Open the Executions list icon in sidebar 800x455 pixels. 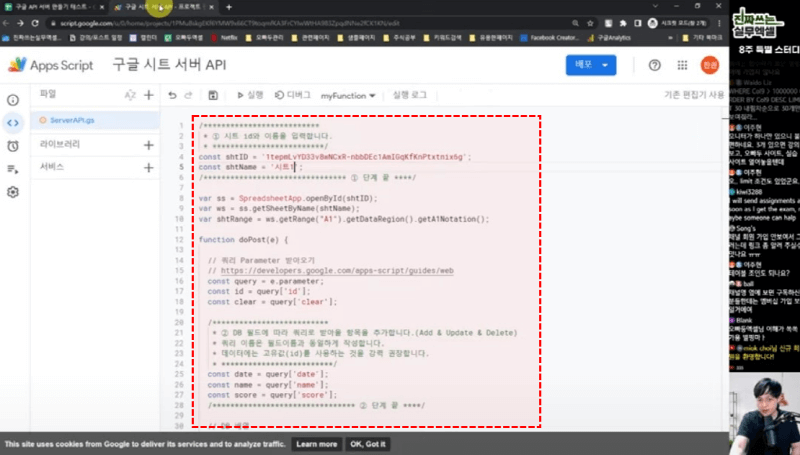click(13, 169)
